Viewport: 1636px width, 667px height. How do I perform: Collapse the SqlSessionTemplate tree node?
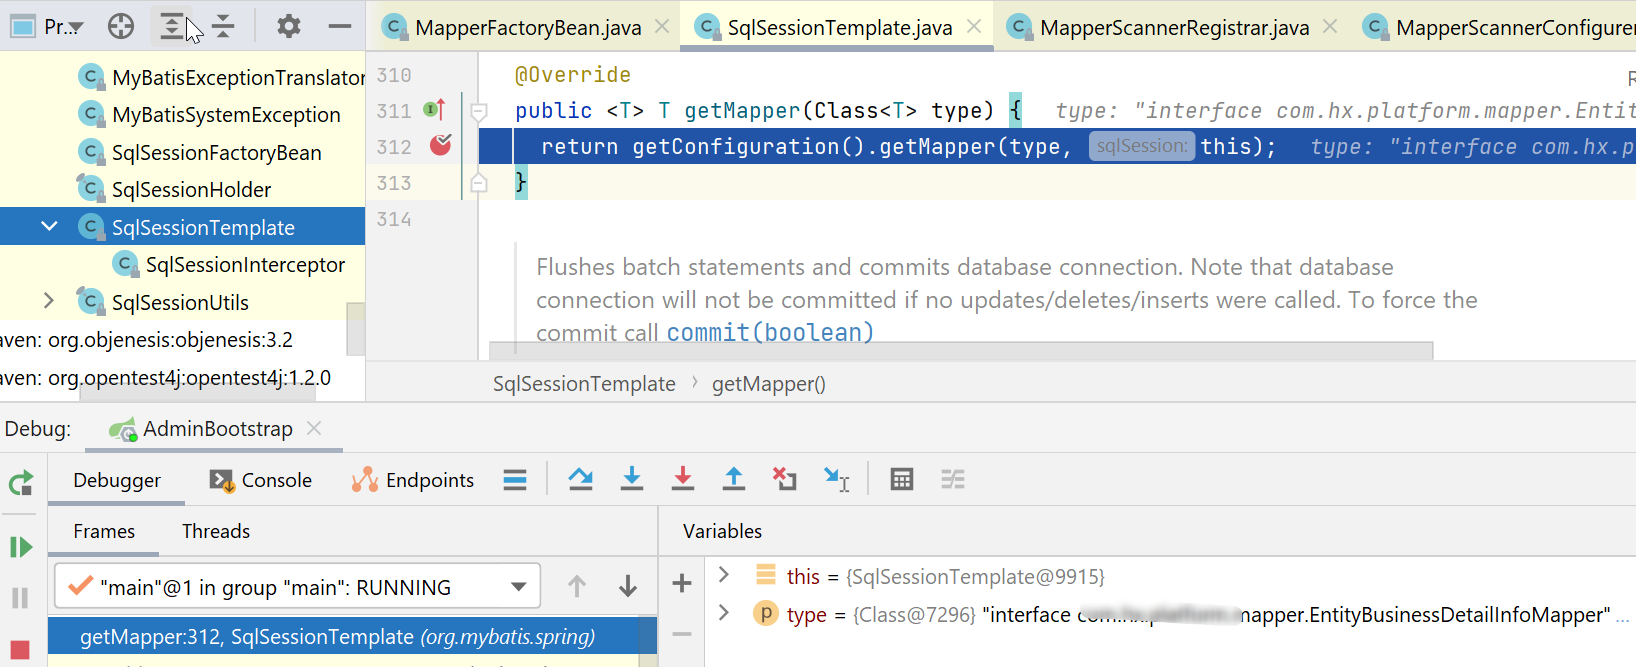(49, 227)
